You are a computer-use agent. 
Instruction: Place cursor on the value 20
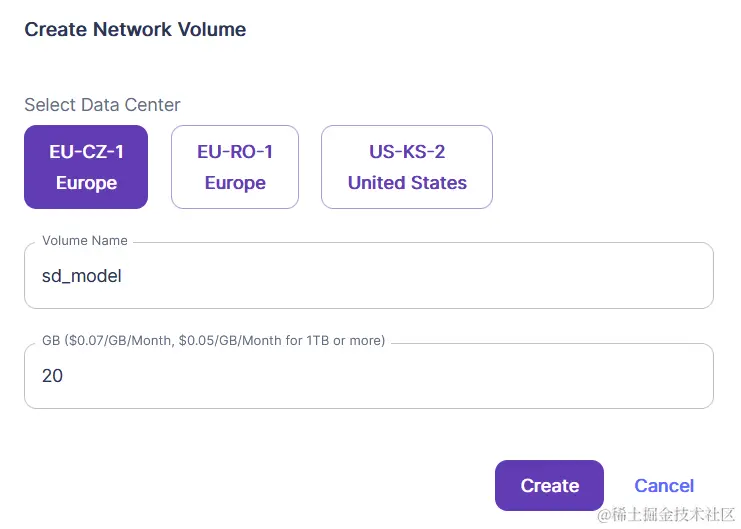(x=52, y=376)
